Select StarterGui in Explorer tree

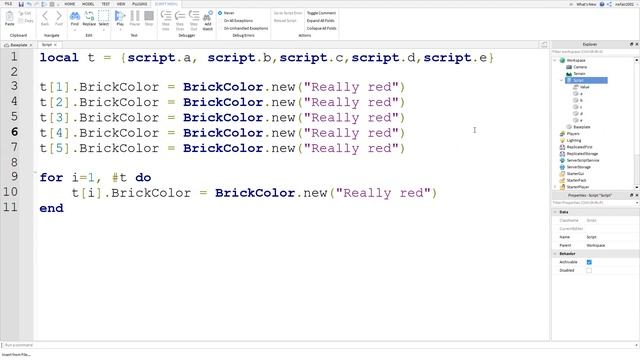tap(575, 174)
